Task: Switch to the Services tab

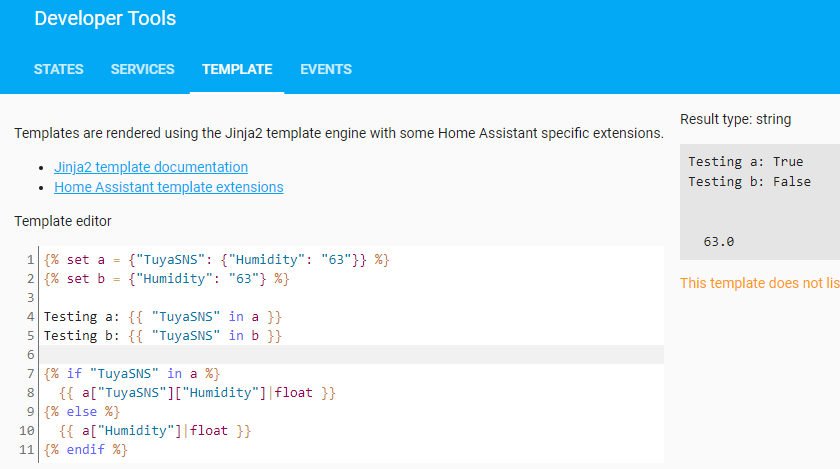Action: pyautogui.click(x=143, y=69)
